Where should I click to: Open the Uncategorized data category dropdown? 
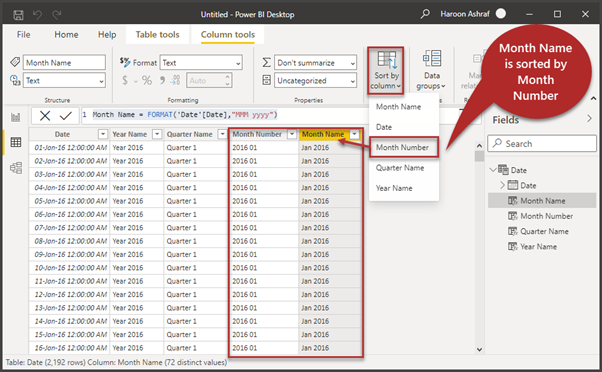[x=315, y=81]
